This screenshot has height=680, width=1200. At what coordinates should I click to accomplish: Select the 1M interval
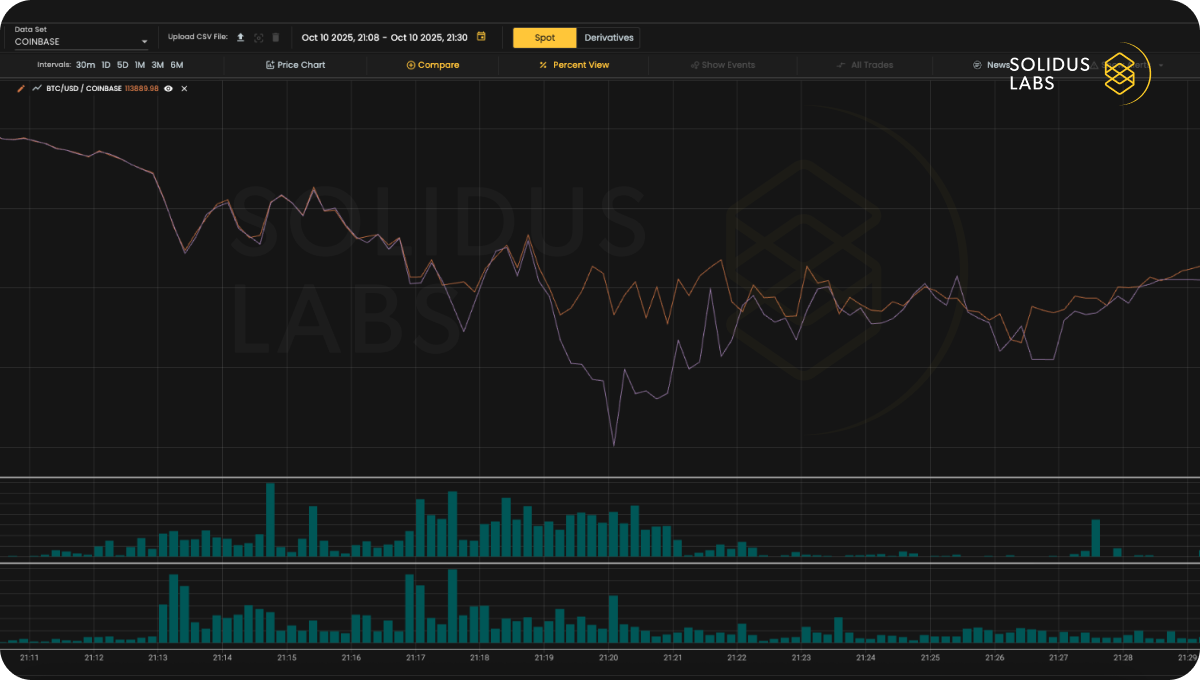pos(140,65)
